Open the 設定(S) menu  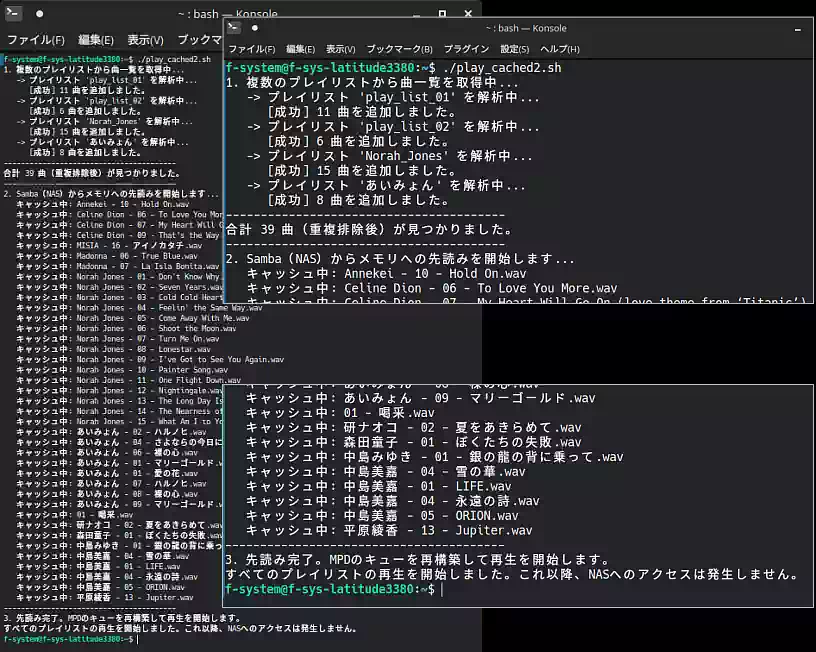coord(514,49)
